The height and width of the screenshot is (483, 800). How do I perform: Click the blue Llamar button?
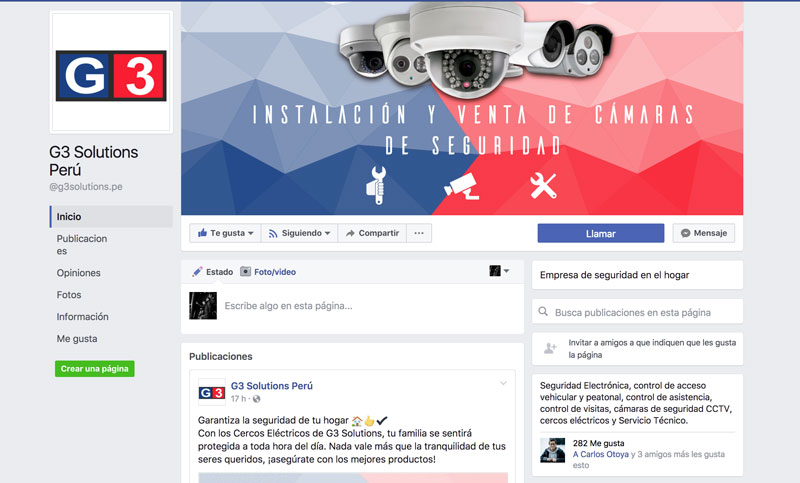(x=601, y=233)
